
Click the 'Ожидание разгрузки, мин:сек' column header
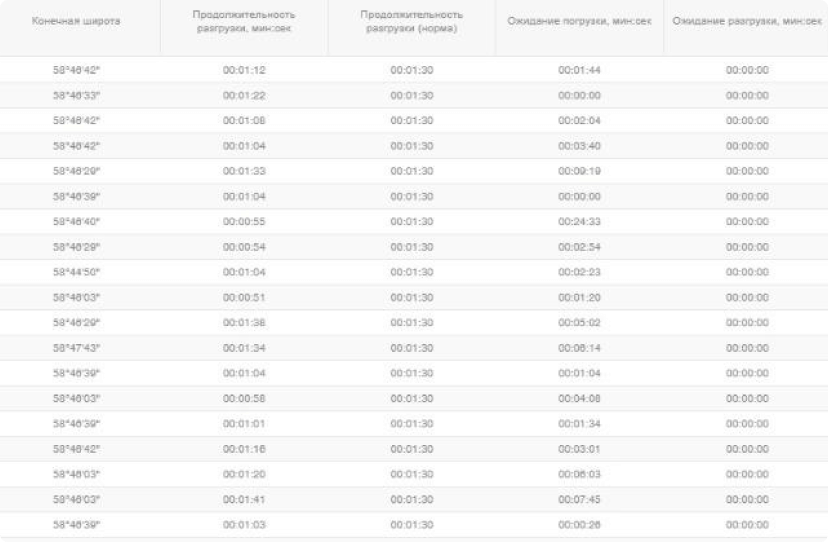pyautogui.click(x=748, y=21)
